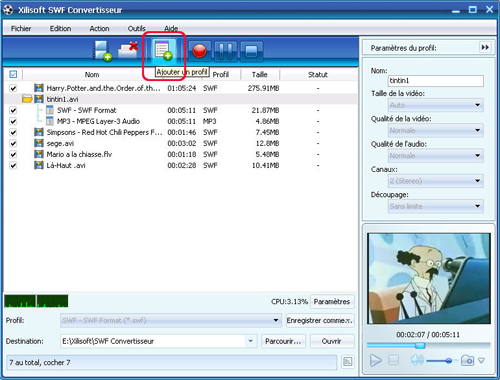The width and height of the screenshot is (500, 380).
Task: Open the Action menu
Action: [x=99, y=28]
